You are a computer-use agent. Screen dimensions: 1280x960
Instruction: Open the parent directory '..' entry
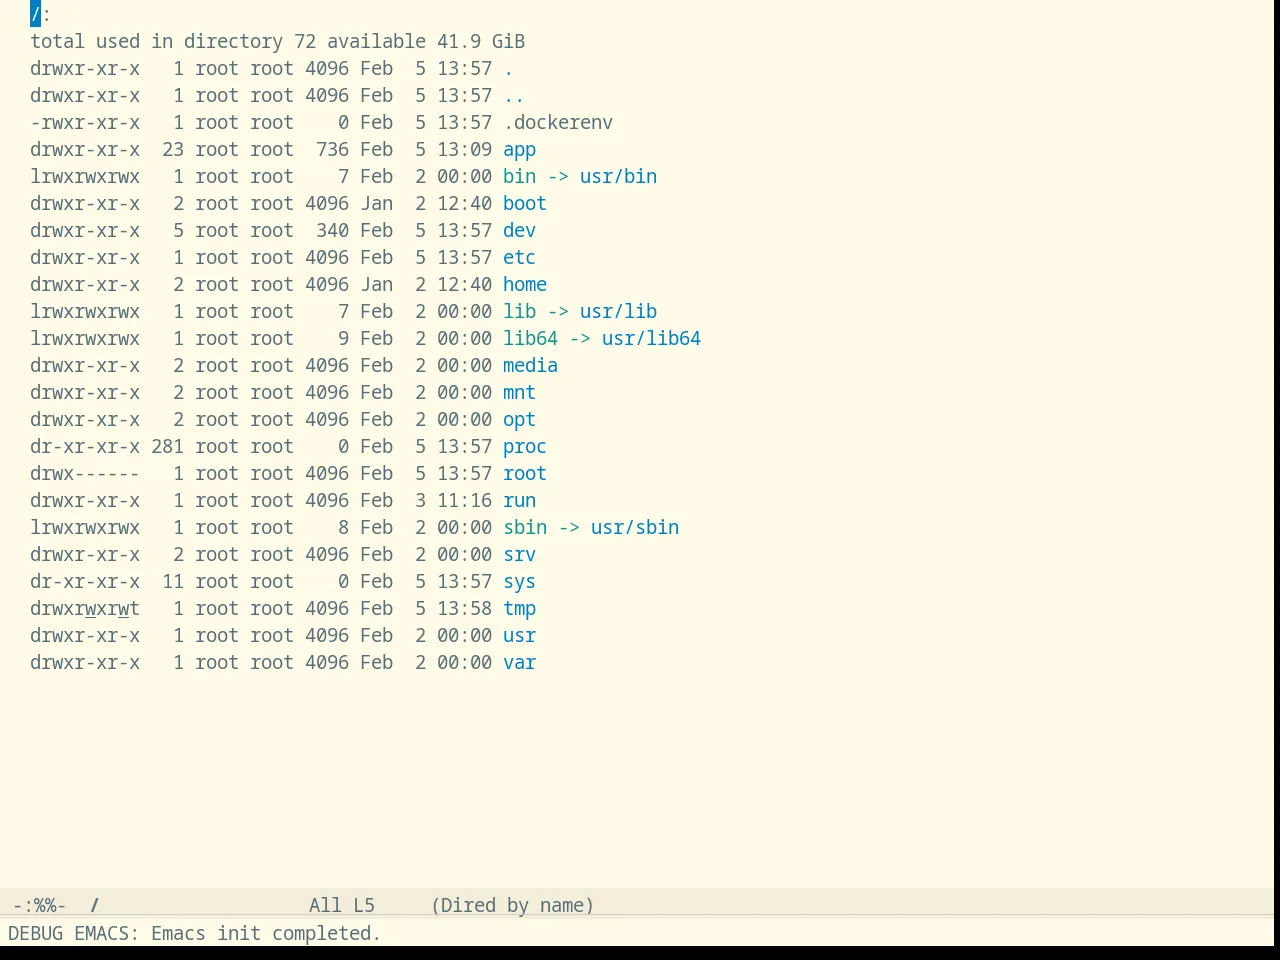point(513,96)
